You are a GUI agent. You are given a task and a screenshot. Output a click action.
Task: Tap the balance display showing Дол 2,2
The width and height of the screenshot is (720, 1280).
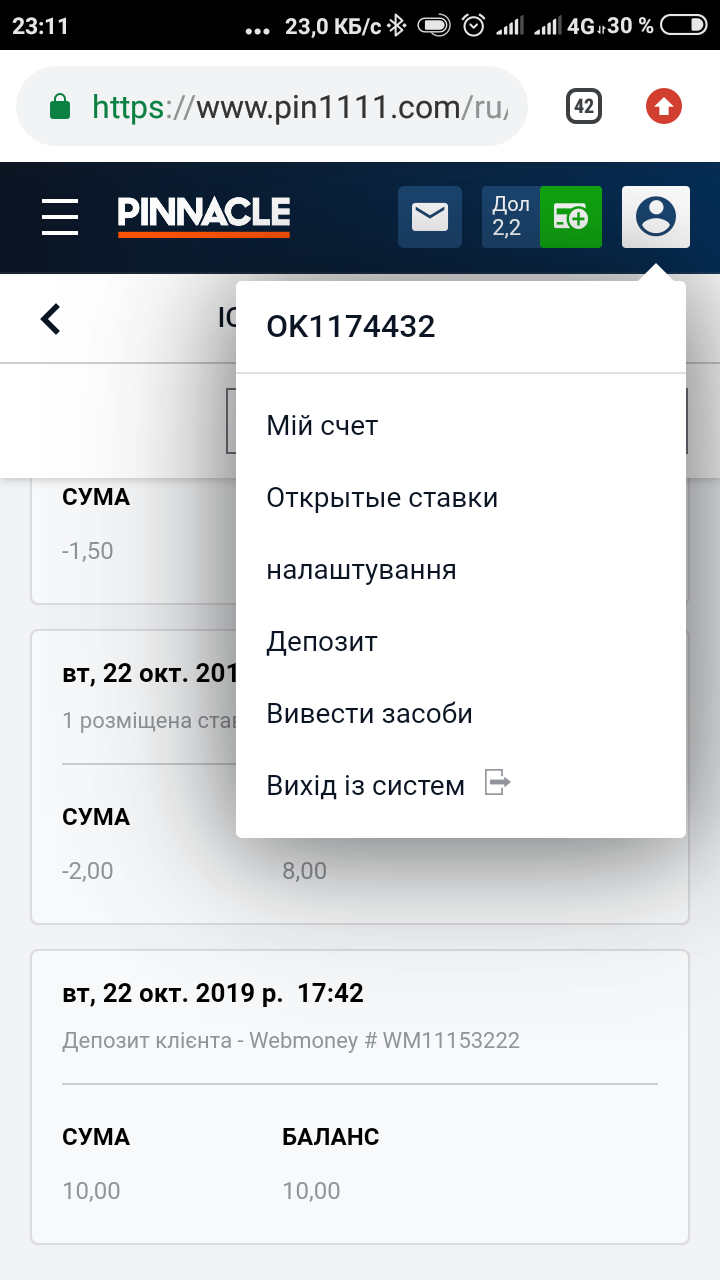coord(511,217)
